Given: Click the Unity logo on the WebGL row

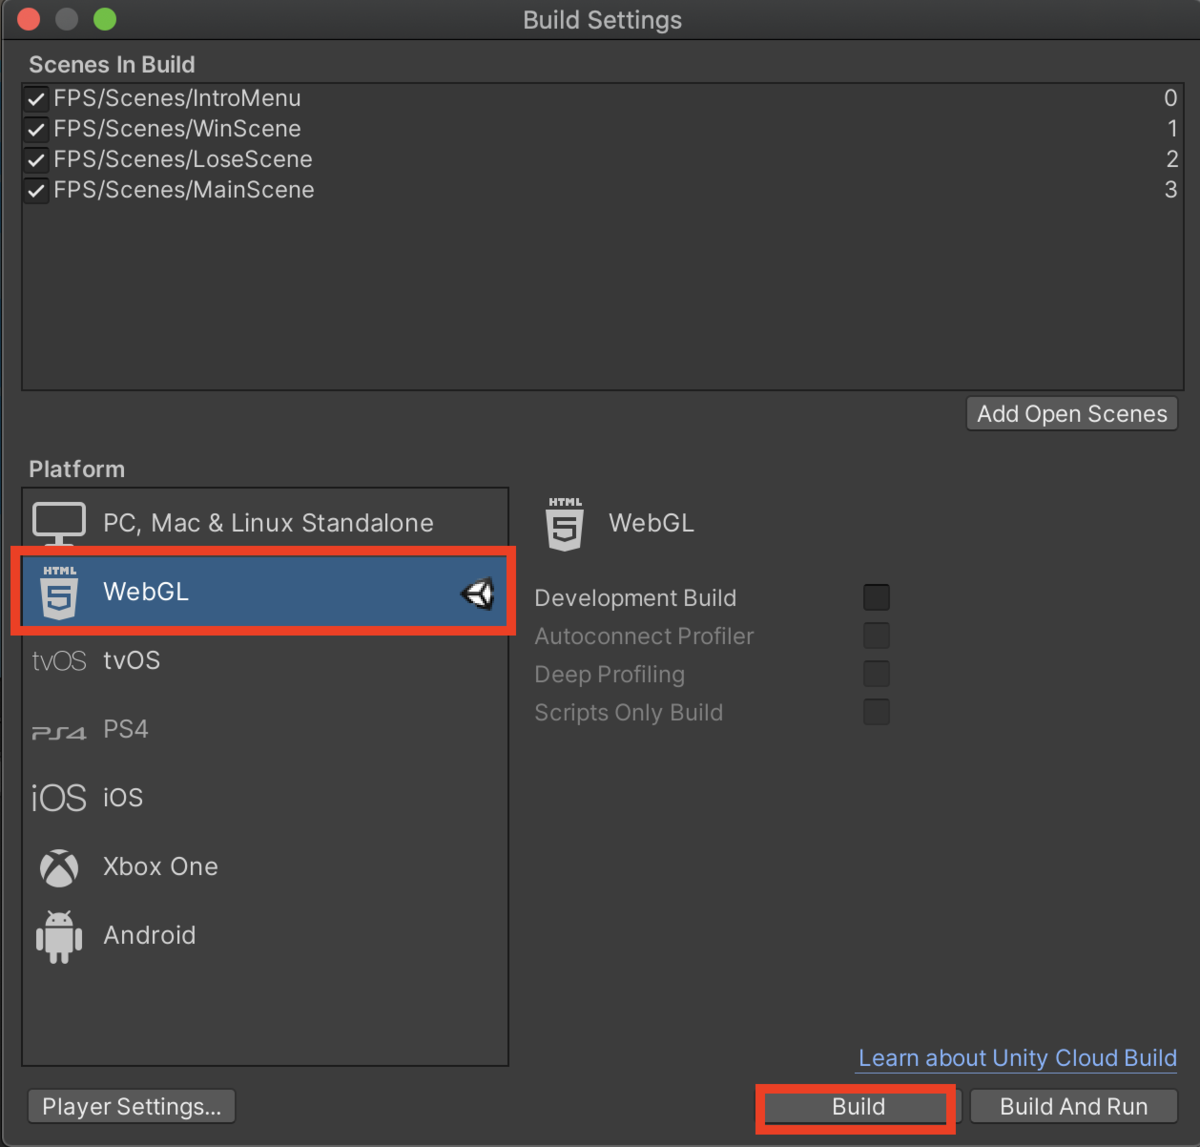Looking at the screenshot, I should coord(478,594).
